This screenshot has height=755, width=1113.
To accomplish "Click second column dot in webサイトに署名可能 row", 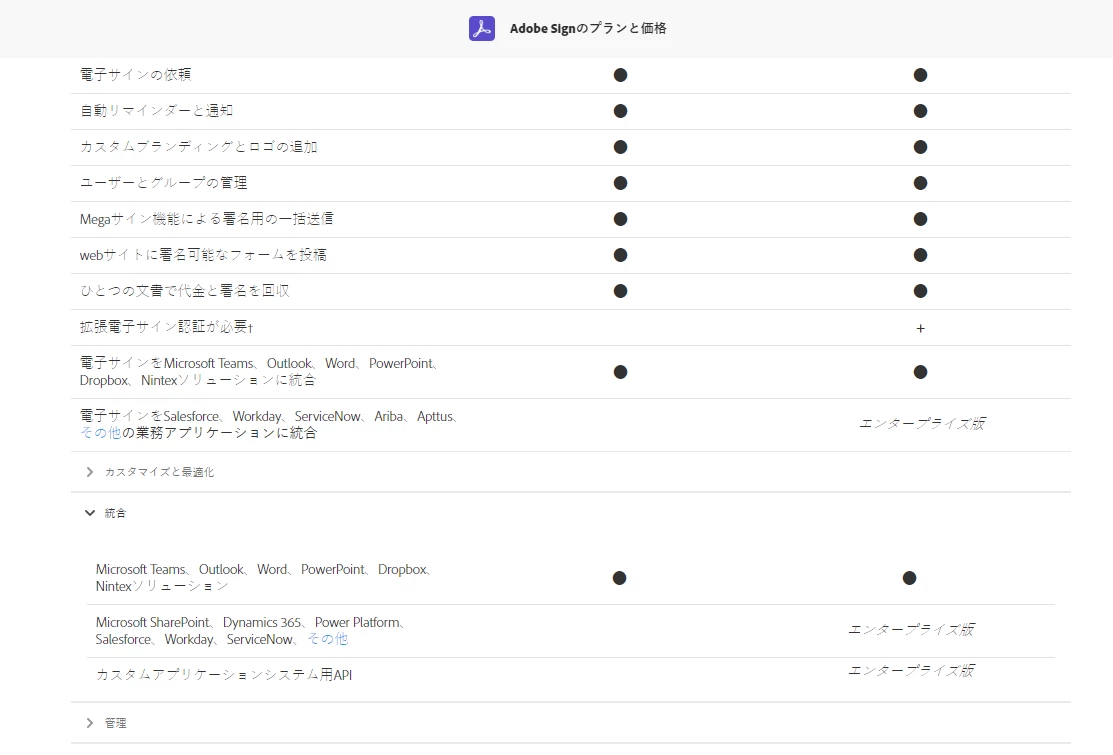I will pos(921,255).
